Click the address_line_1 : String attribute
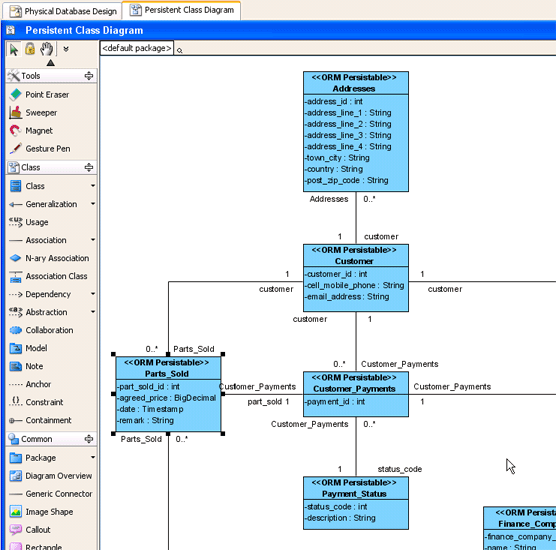Screen dimensions: 556x550 pos(349,113)
